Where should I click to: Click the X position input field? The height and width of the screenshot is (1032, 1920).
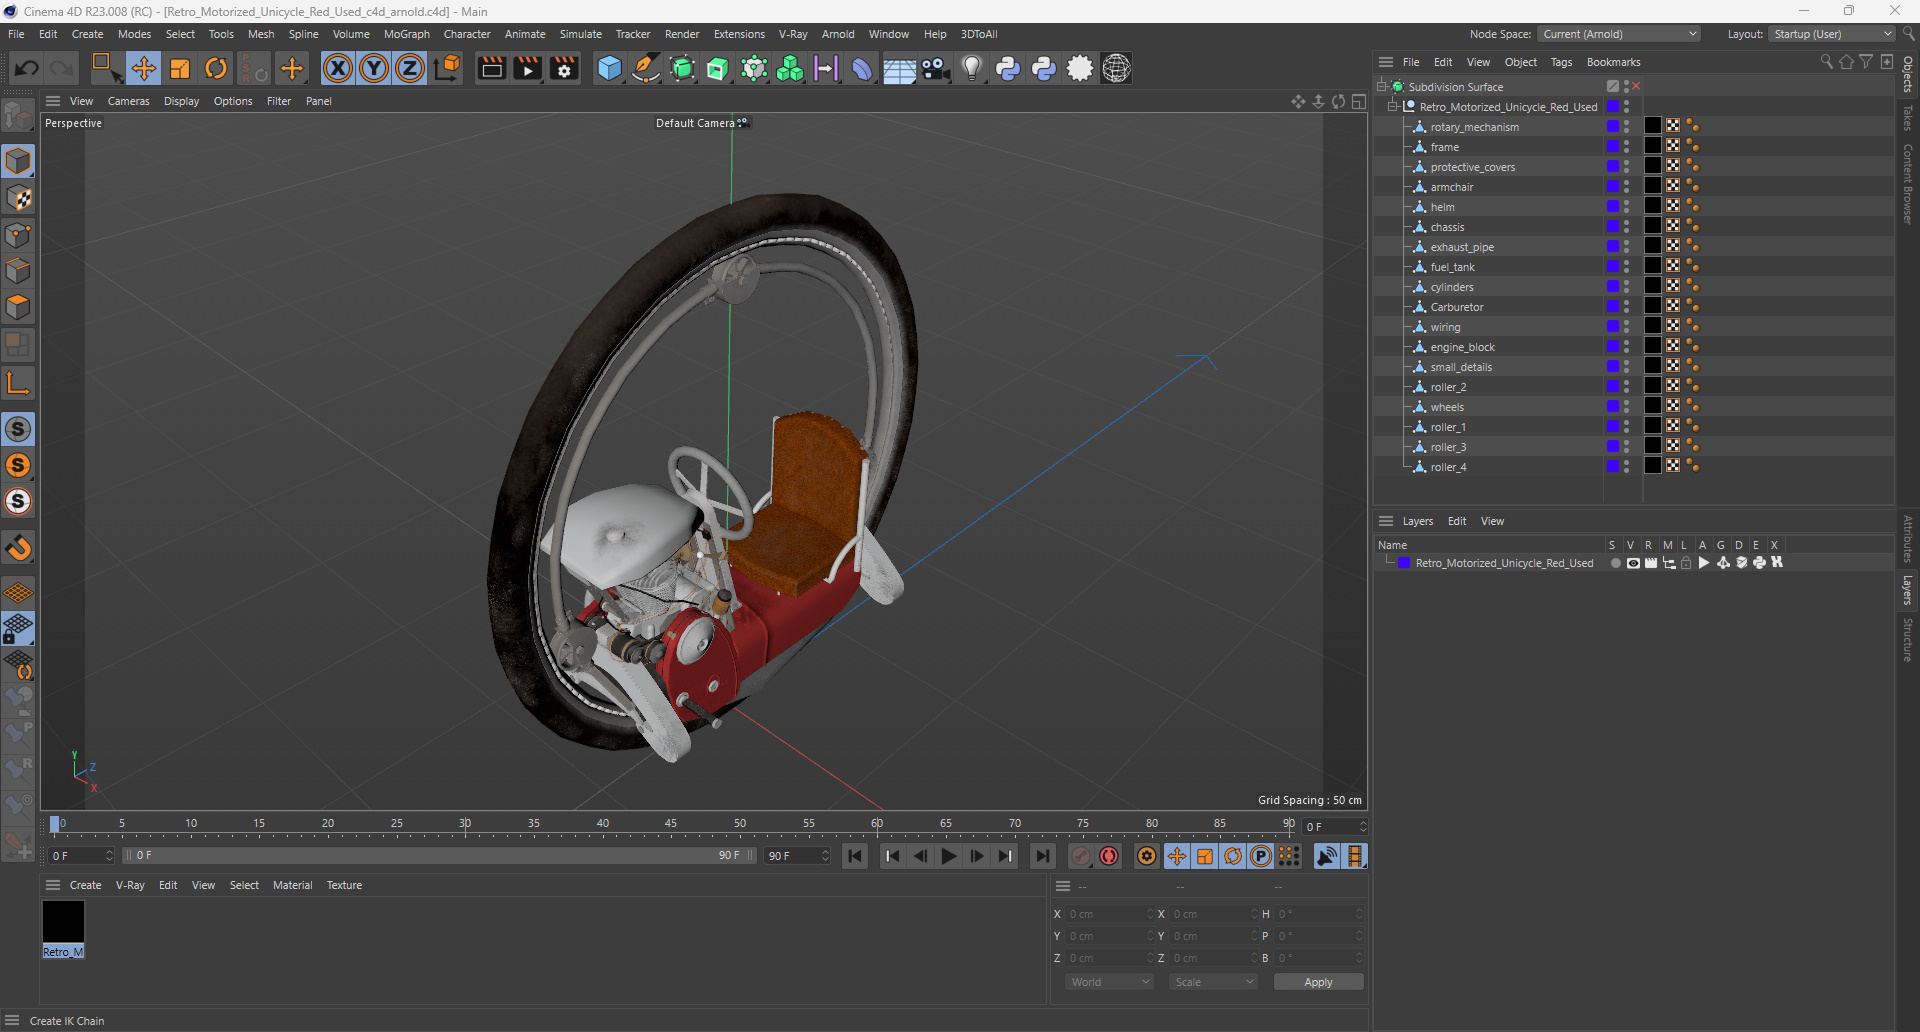pyautogui.click(x=1110, y=914)
